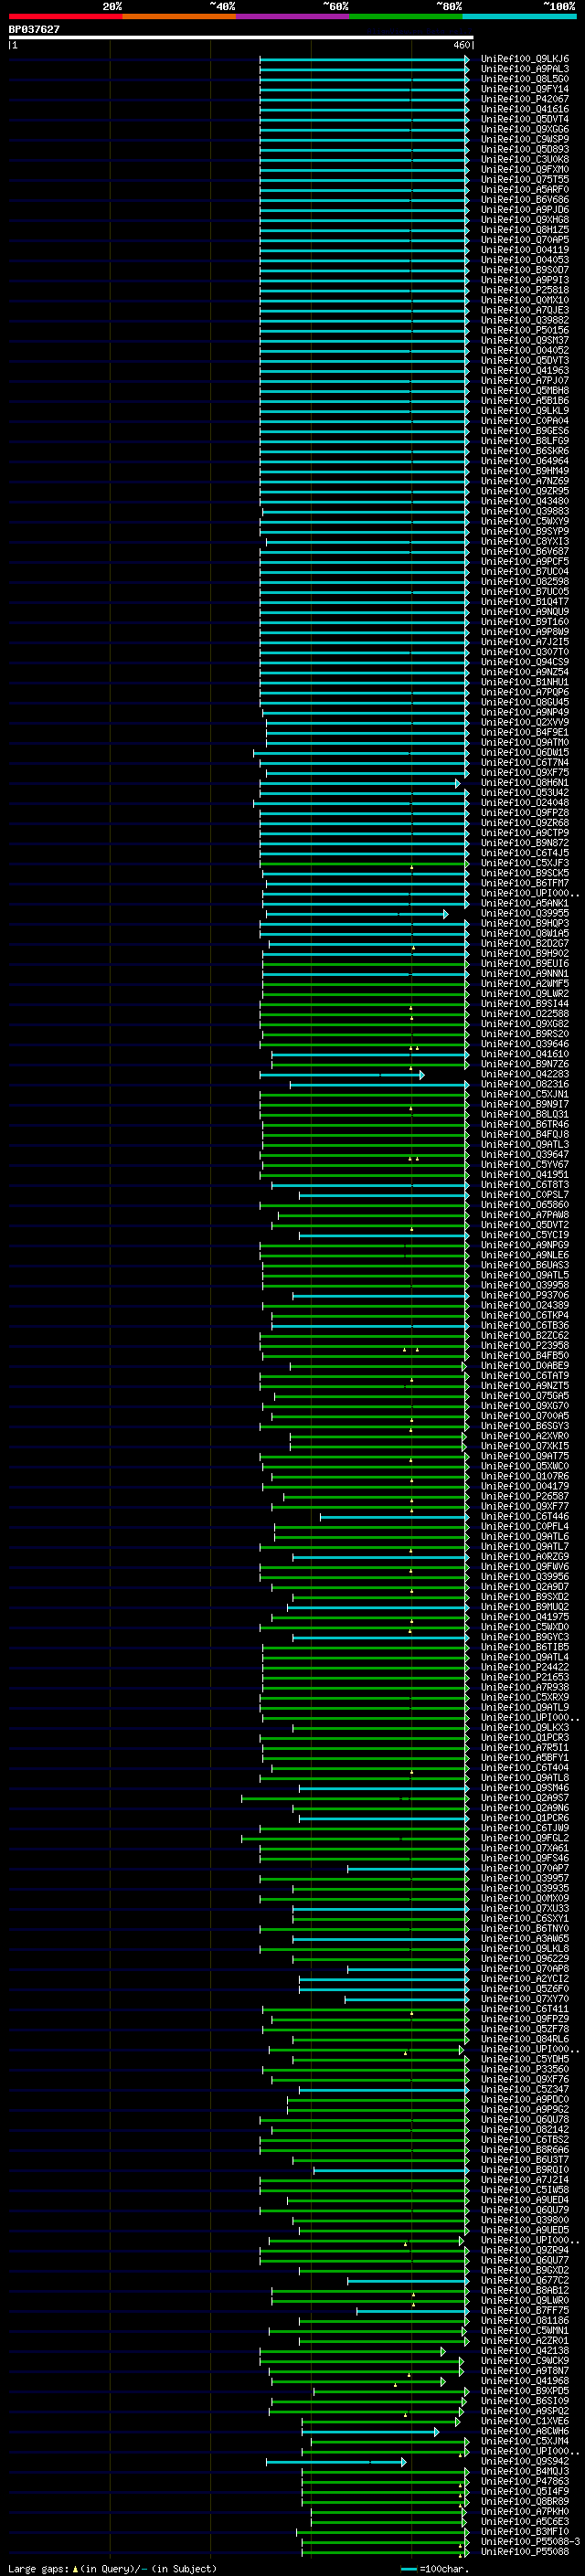
Task: Select label UniRef100_Q9ATL3
Action: pyautogui.click(x=525, y=1145)
